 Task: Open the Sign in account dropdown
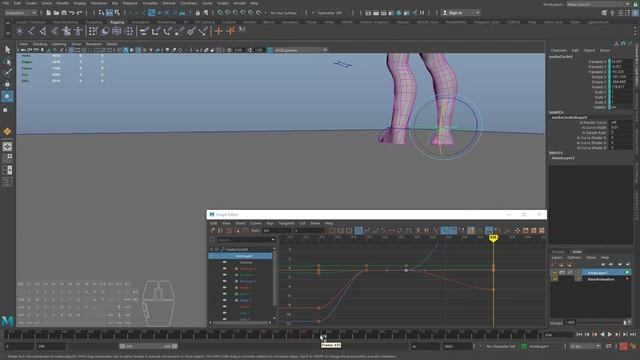461,13
